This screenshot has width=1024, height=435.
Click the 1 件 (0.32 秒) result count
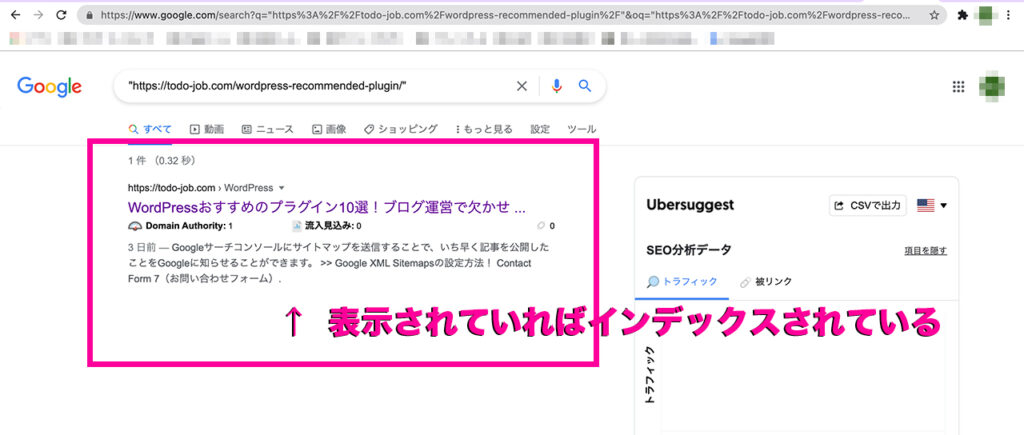click(162, 160)
